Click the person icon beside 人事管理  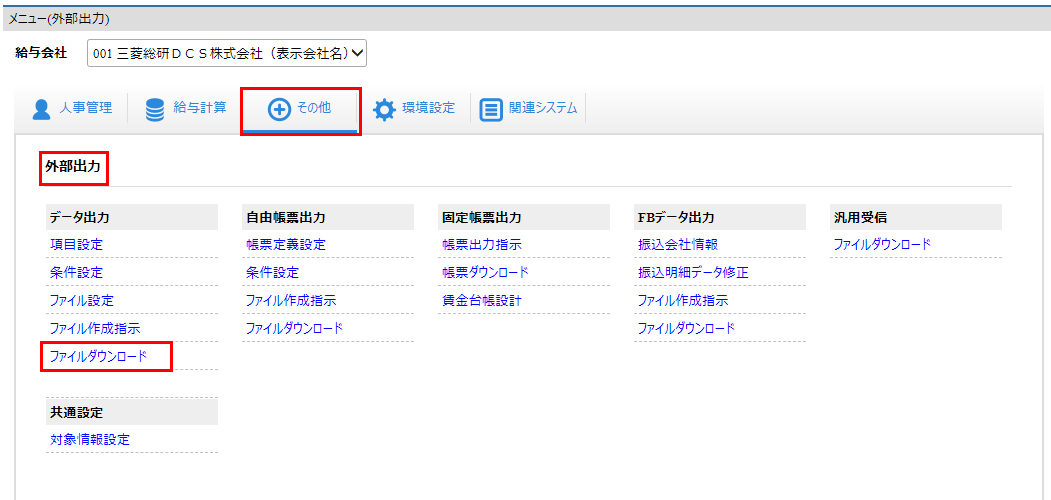tap(42, 109)
